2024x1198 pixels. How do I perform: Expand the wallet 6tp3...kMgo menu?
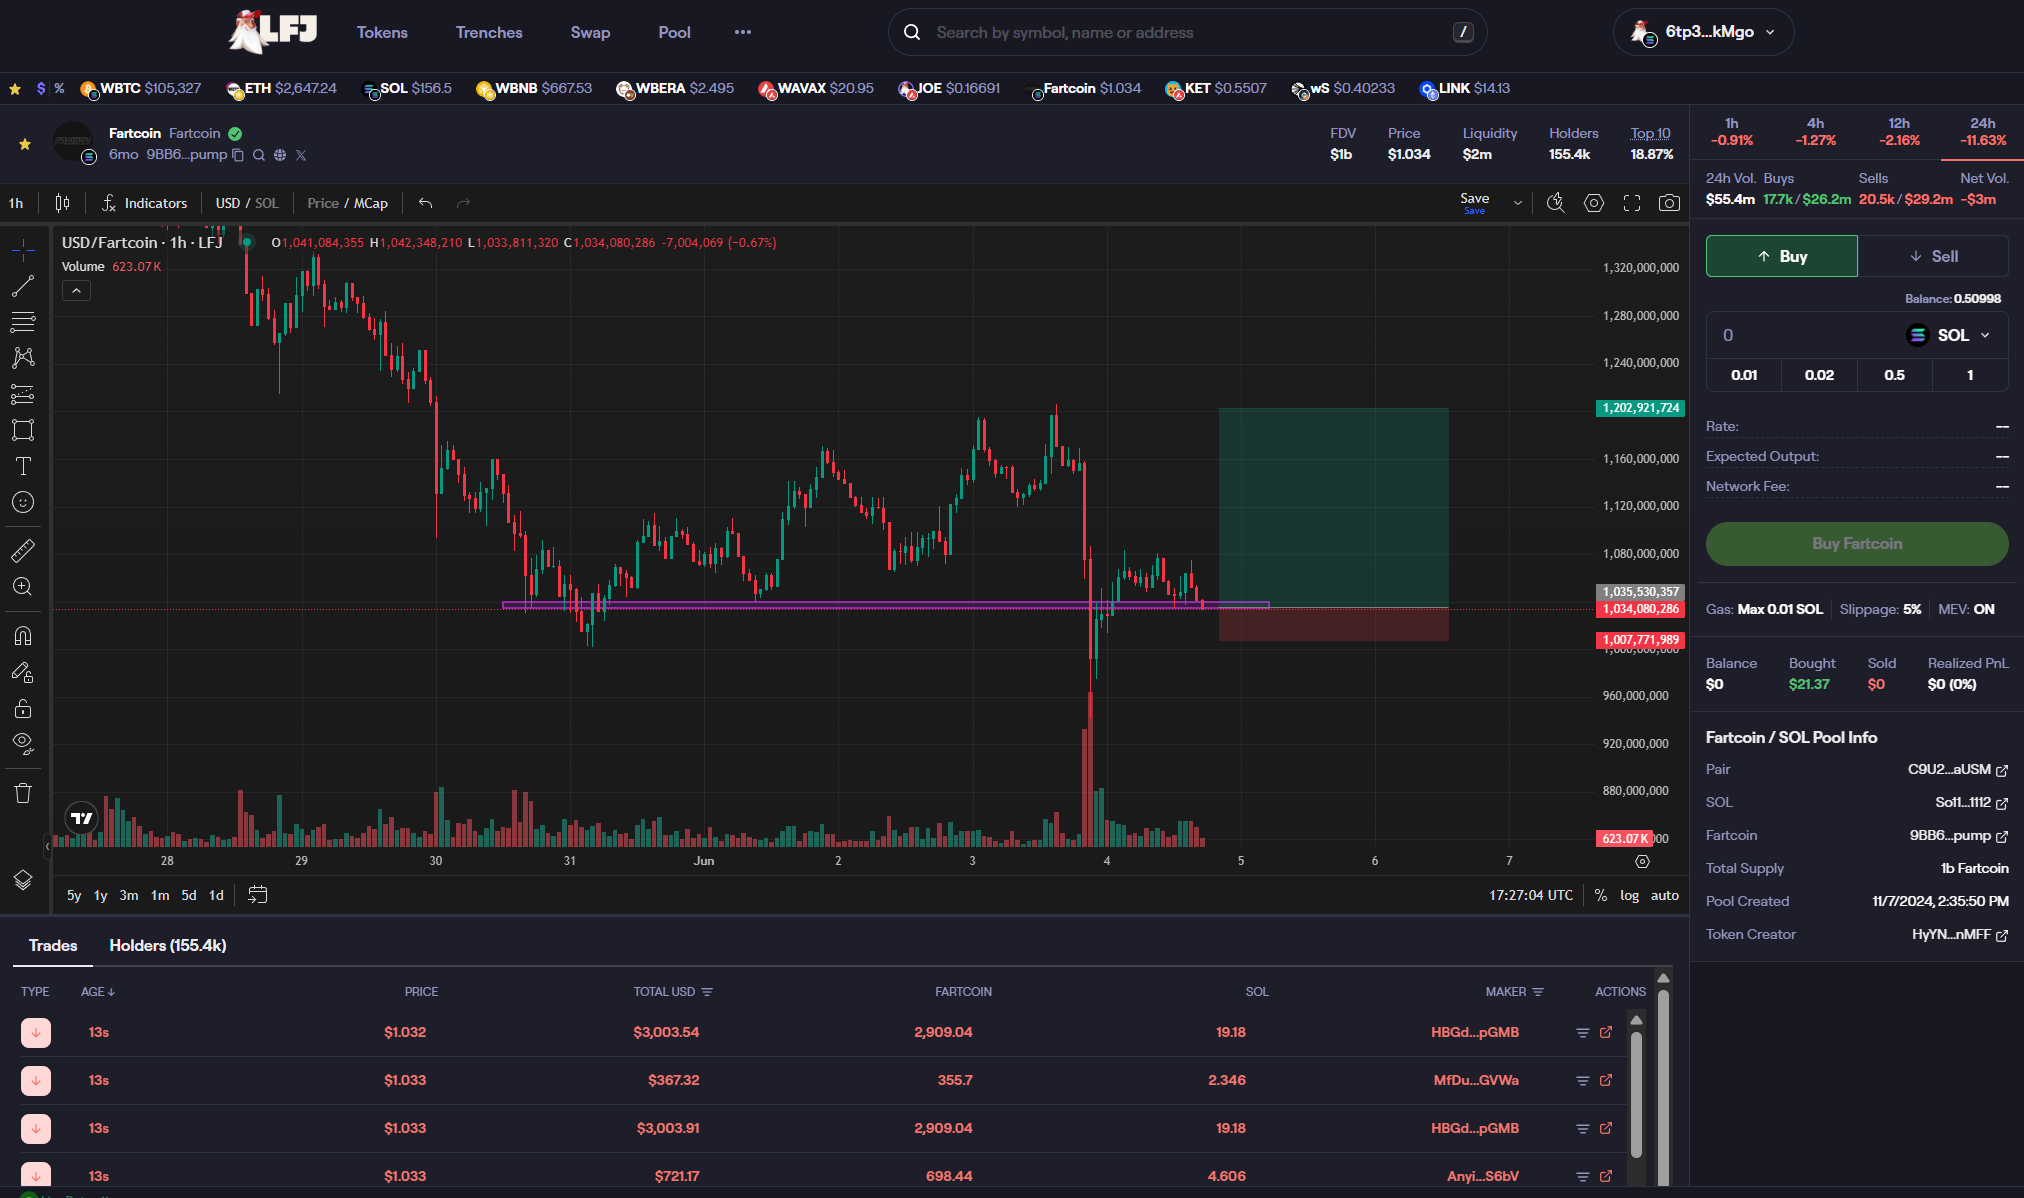(x=1703, y=32)
